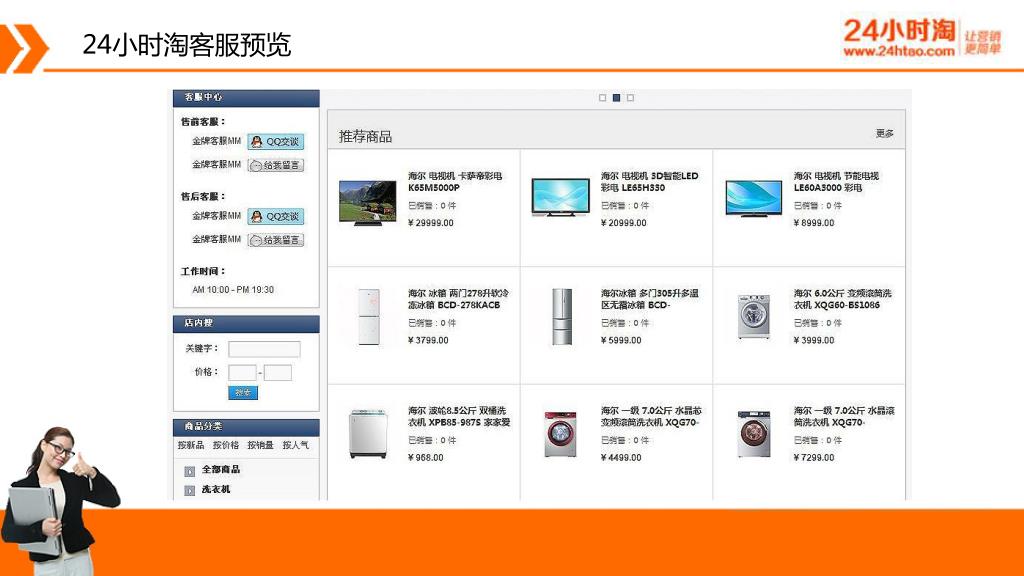Click working hours AM 10:00 - PM 19:30
This screenshot has height=576, width=1024.
click(232, 289)
